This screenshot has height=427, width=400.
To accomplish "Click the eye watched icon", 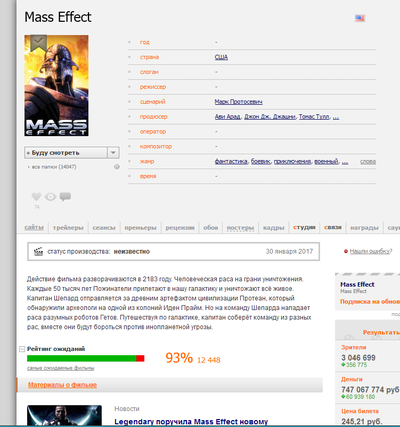I will pyautogui.click(x=50, y=197).
